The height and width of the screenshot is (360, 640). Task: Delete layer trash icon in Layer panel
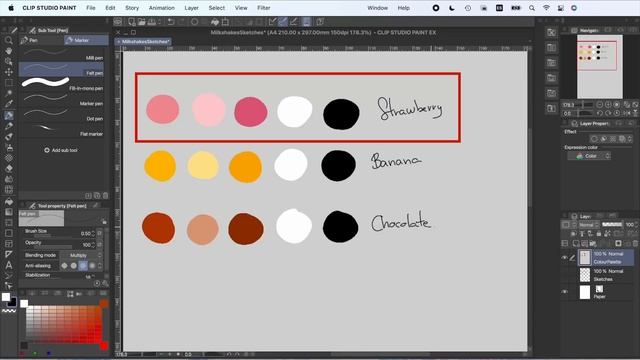coord(635,243)
